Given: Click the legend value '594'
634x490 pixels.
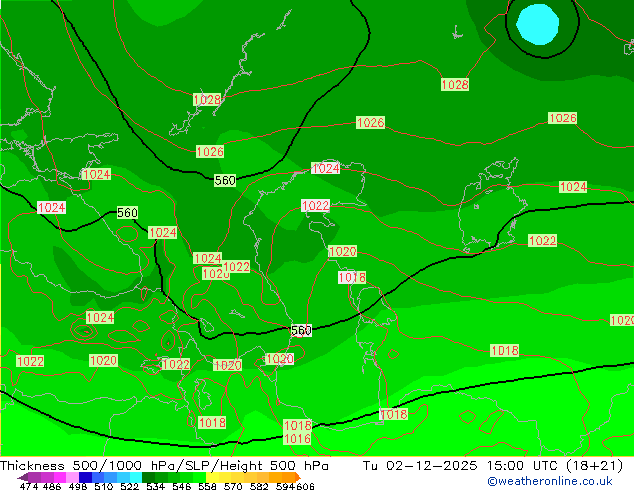Looking at the screenshot, I should (285, 486).
